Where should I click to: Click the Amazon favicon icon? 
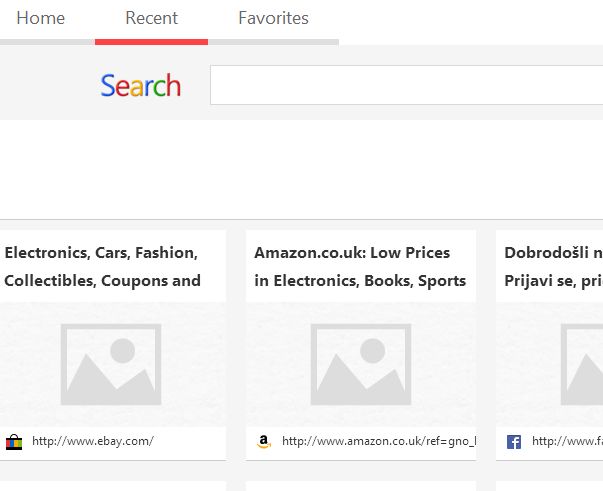tap(264, 441)
